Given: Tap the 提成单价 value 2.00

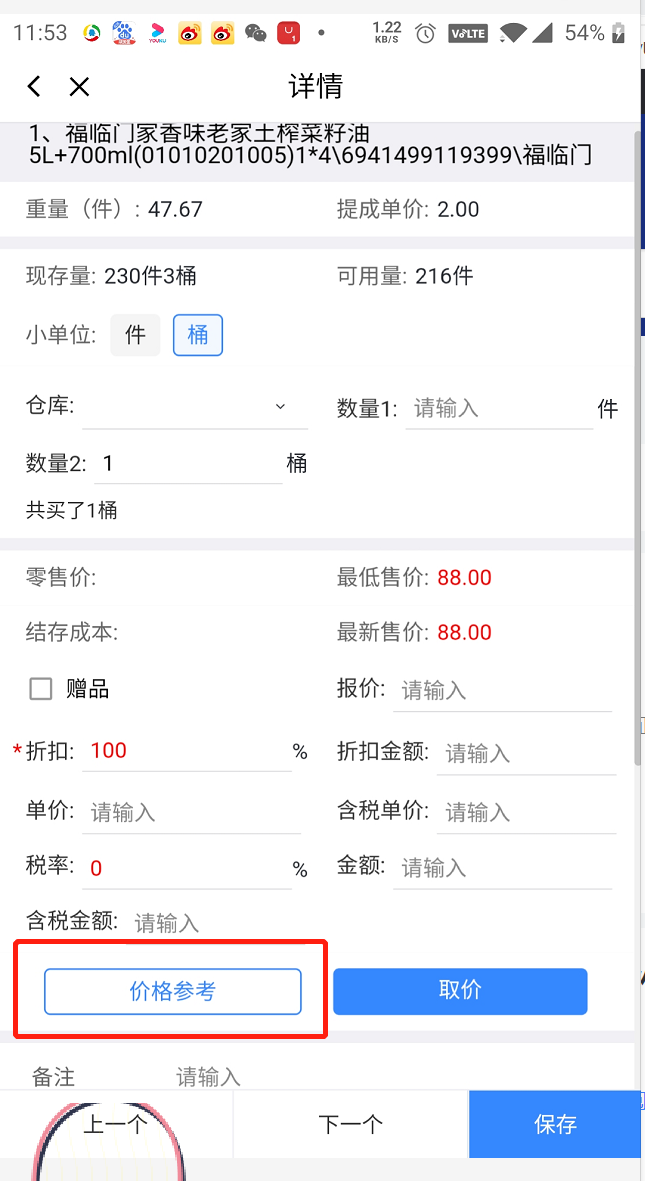Looking at the screenshot, I should click(458, 209).
